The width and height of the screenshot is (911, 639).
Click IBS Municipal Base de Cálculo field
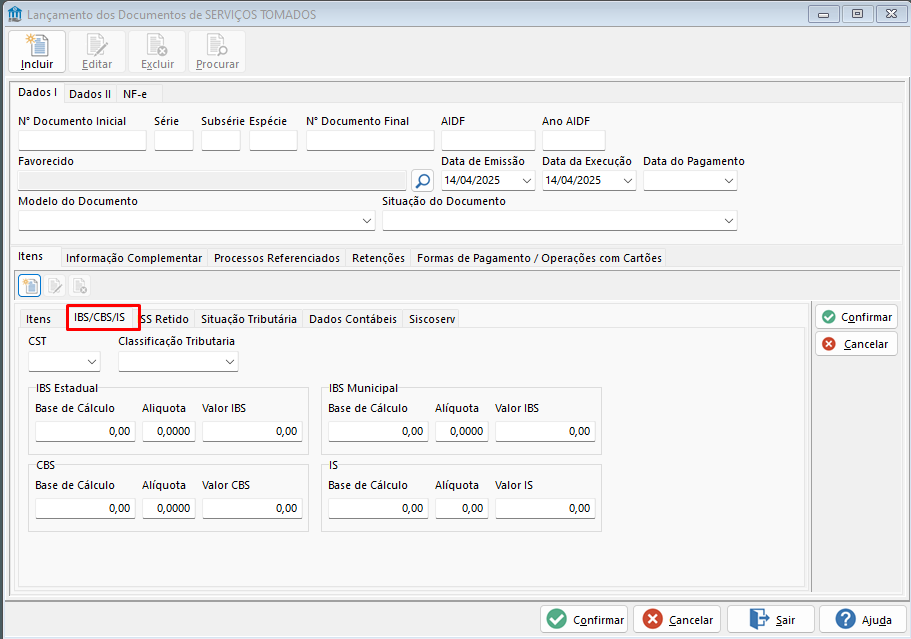pyautogui.click(x=378, y=432)
